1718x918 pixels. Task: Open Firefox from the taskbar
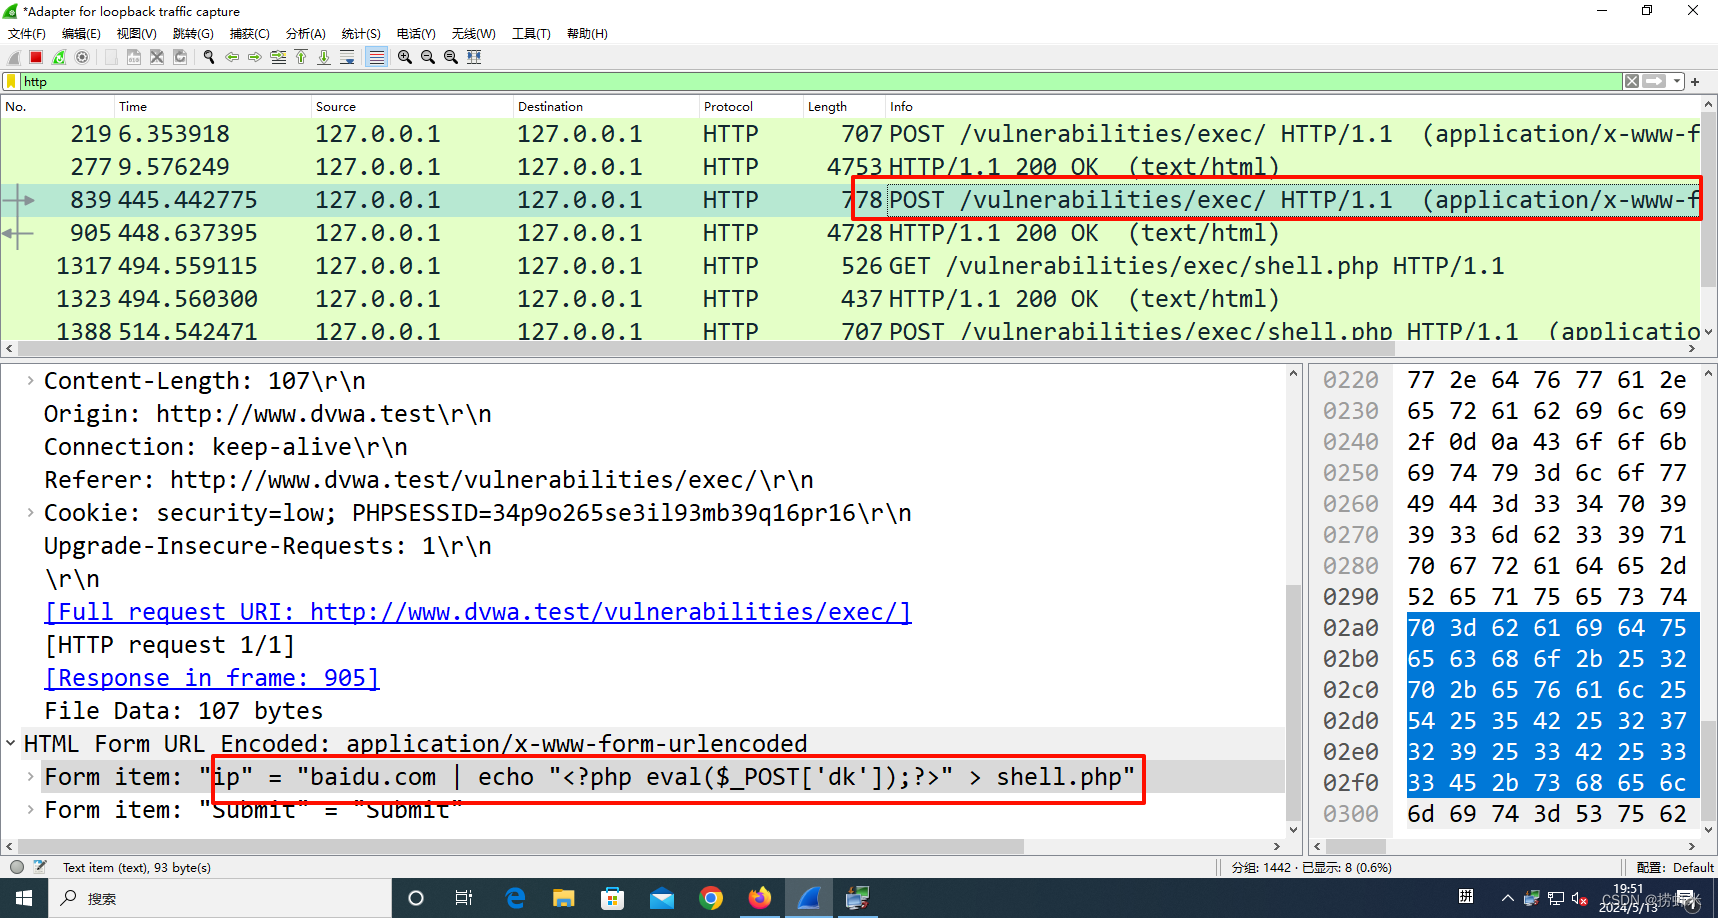(x=760, y=898)
